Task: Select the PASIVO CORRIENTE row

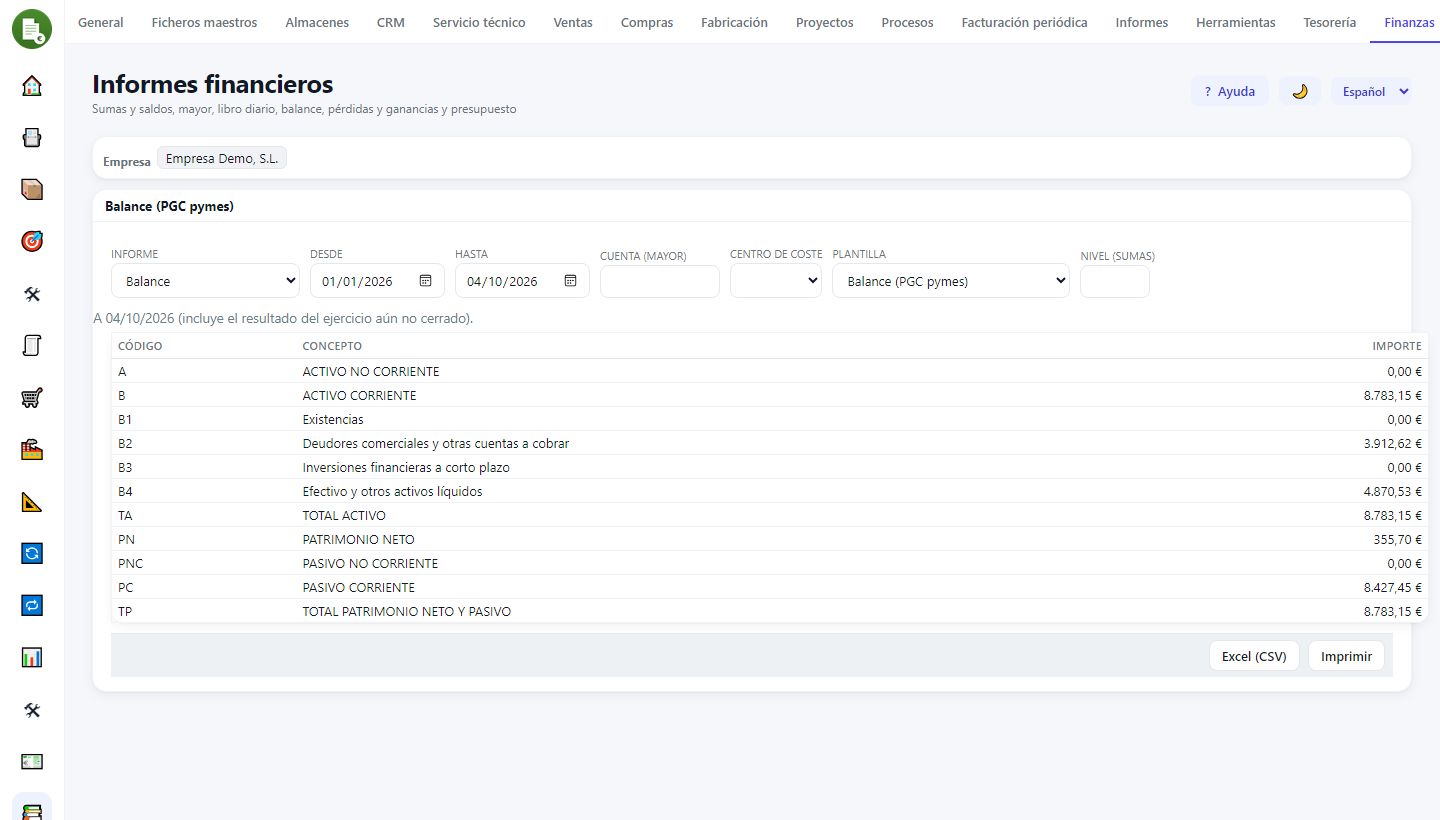Action: 770,587
